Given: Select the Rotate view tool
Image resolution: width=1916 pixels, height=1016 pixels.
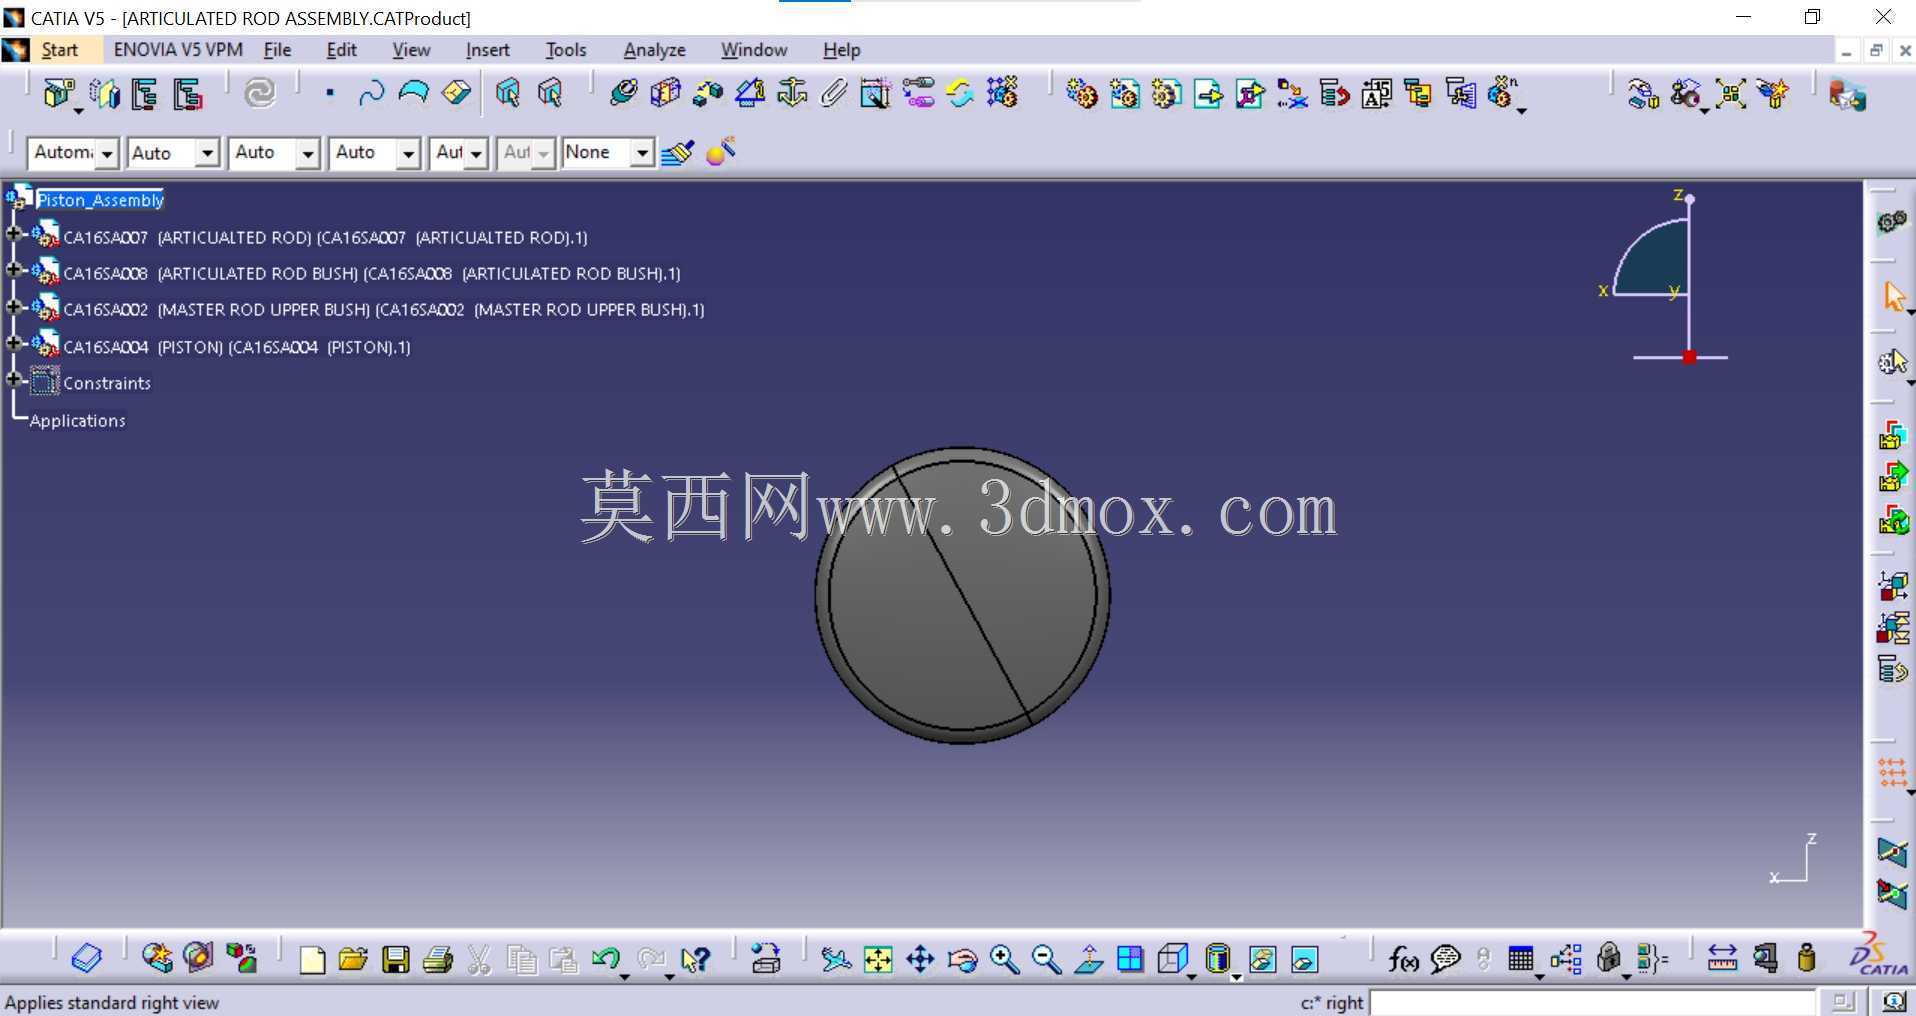Looking at the screenshot, I should [962, 960].
